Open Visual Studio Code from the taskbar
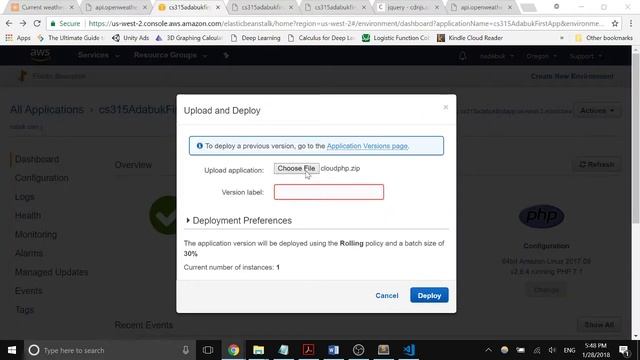The image size is (640, 360). pyautogui.click(x=408, y=350)
